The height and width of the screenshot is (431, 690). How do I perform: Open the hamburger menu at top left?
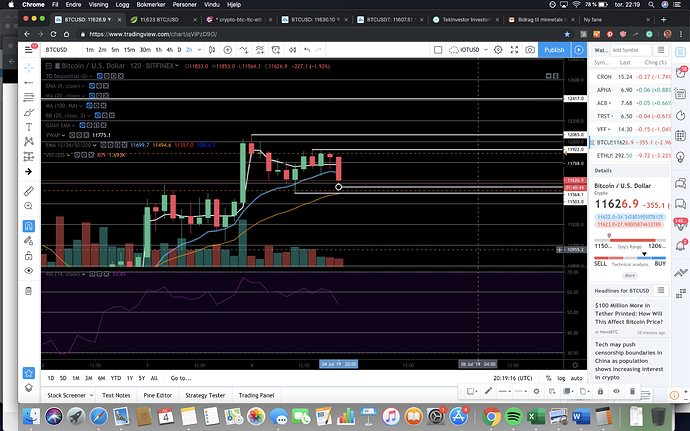click(29, 50)
